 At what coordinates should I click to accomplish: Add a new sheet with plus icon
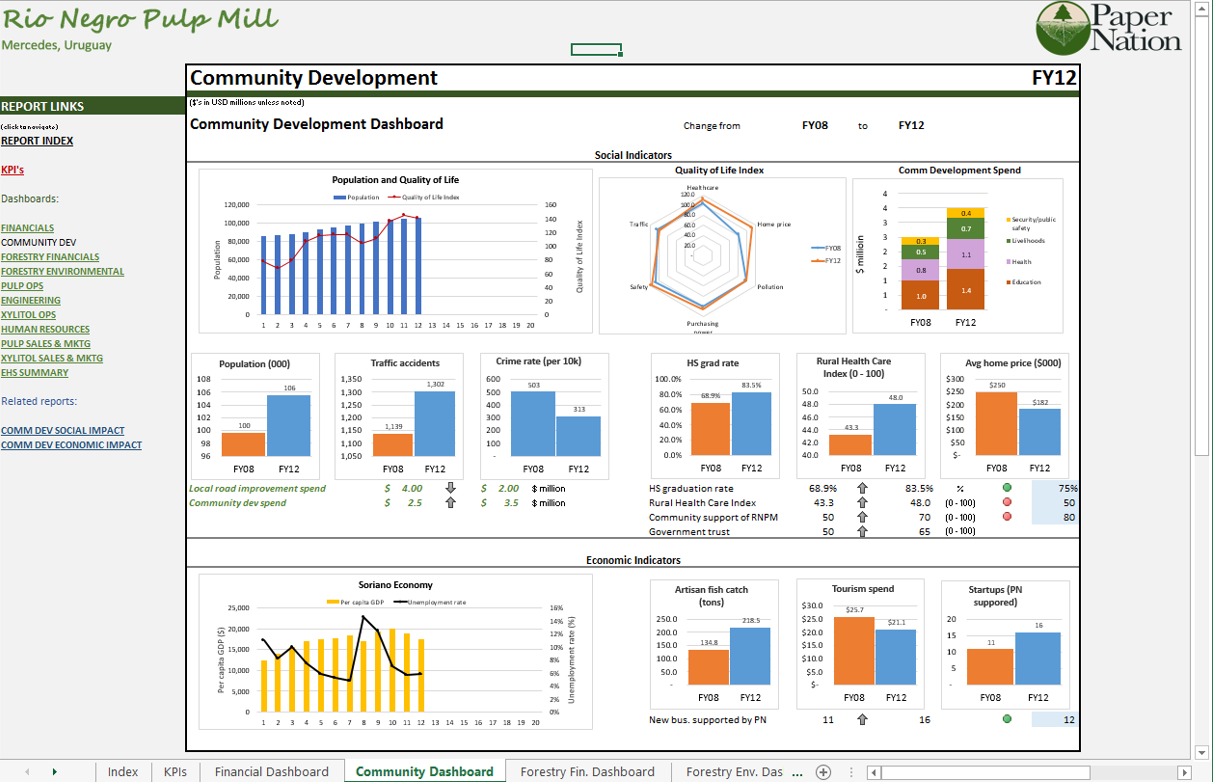(x=824, y=772)
